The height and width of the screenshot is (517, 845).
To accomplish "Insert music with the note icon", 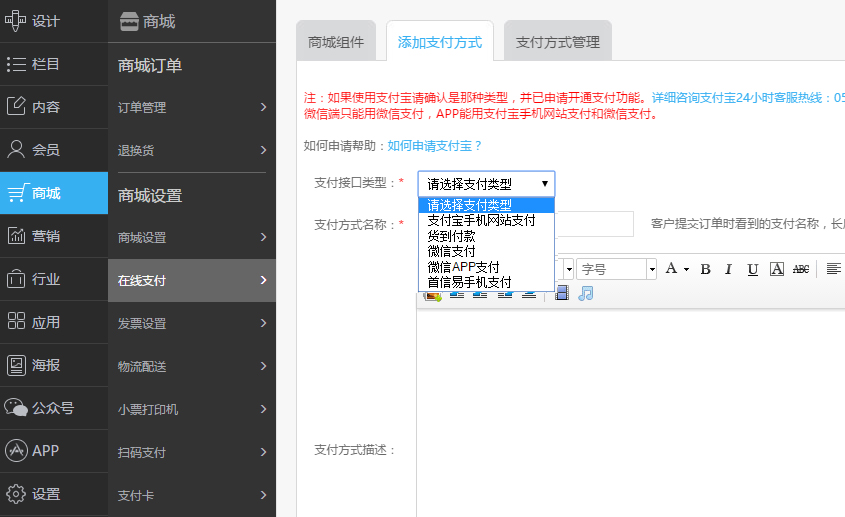I will 585,293.
